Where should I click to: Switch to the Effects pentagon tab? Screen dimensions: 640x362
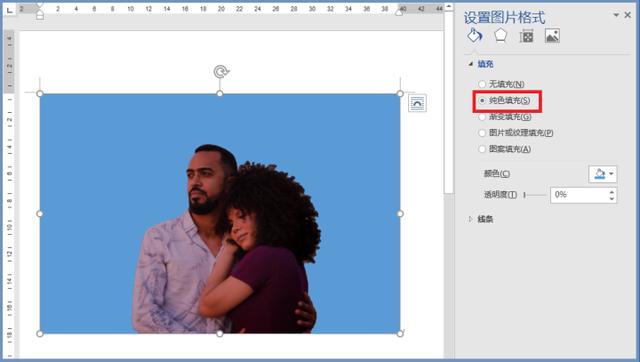coord(500,36)
